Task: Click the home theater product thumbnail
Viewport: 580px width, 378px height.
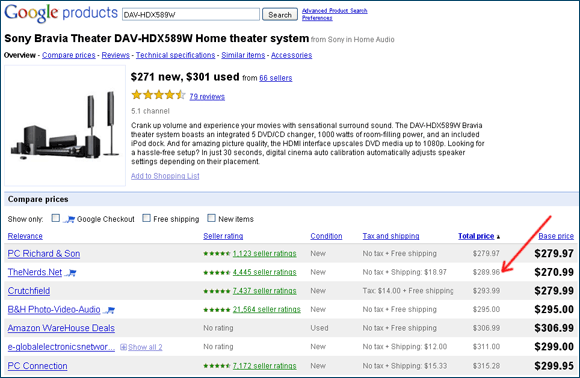Action: click(65, 126)
